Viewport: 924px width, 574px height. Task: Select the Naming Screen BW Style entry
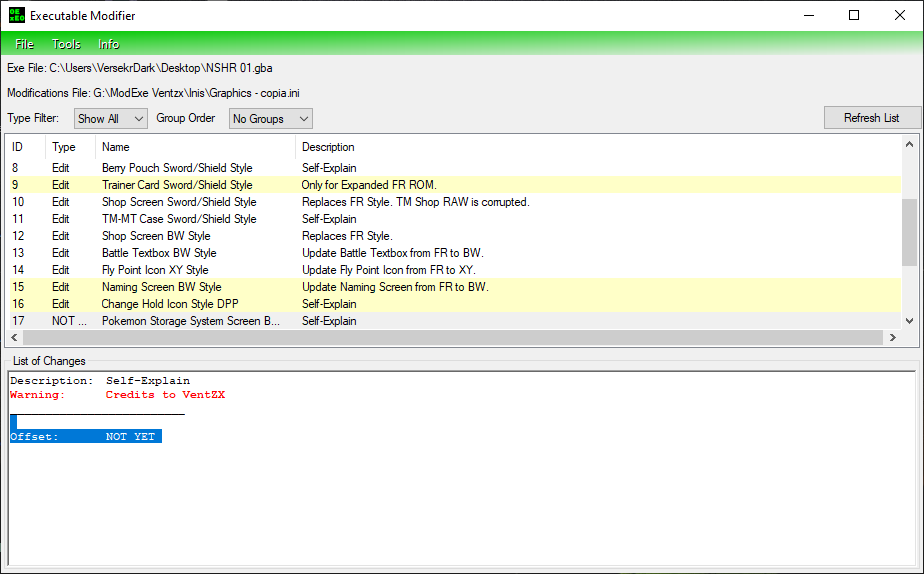[161, 287]
